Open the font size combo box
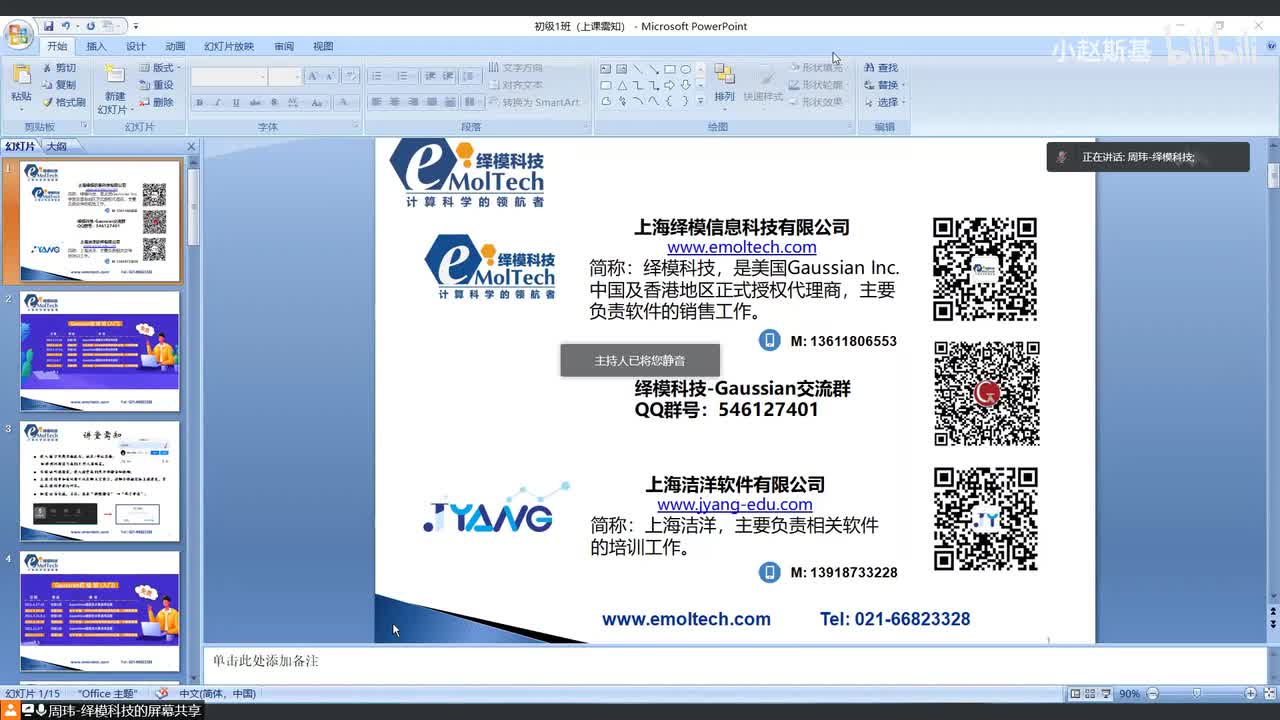Screen dimensions: 1280x720 point(285,76)
